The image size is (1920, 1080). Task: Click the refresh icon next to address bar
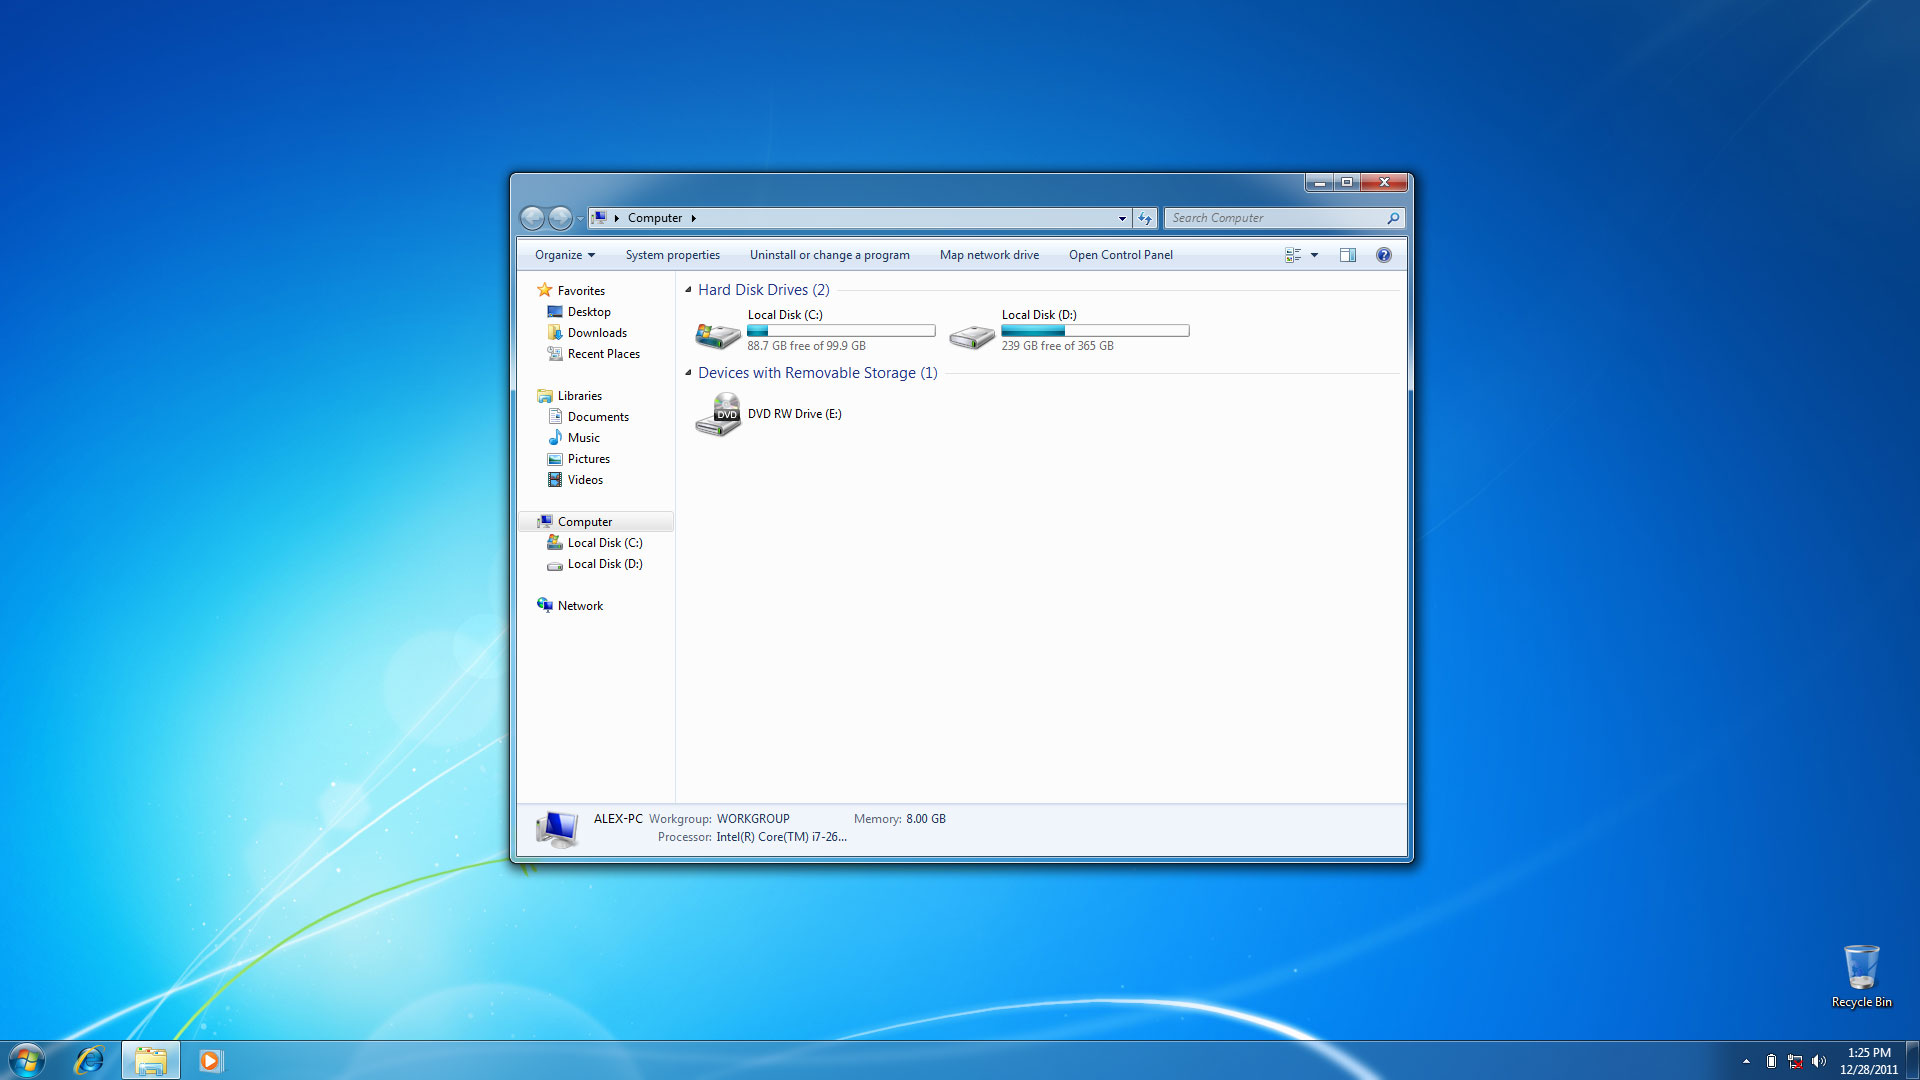click(x=1145, y=218)
